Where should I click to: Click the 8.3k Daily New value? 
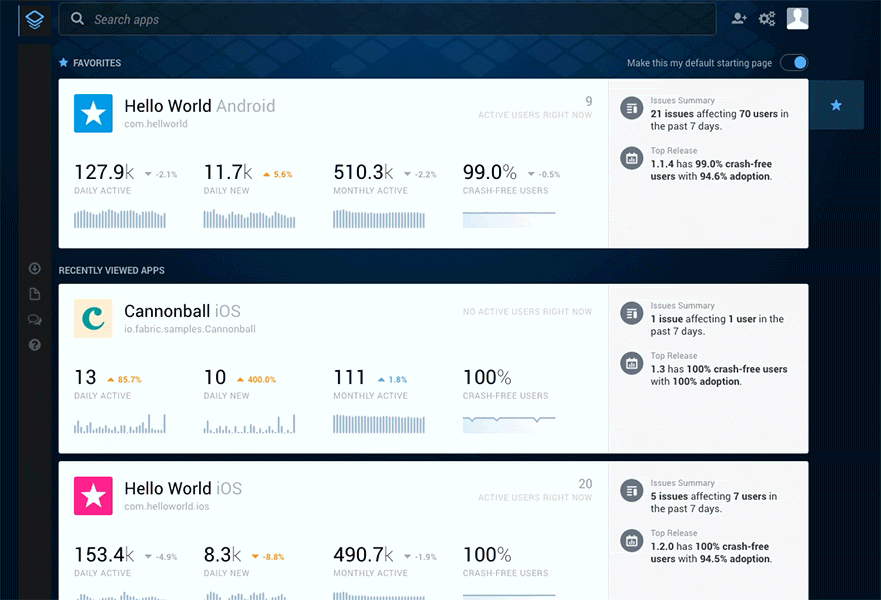222,554
